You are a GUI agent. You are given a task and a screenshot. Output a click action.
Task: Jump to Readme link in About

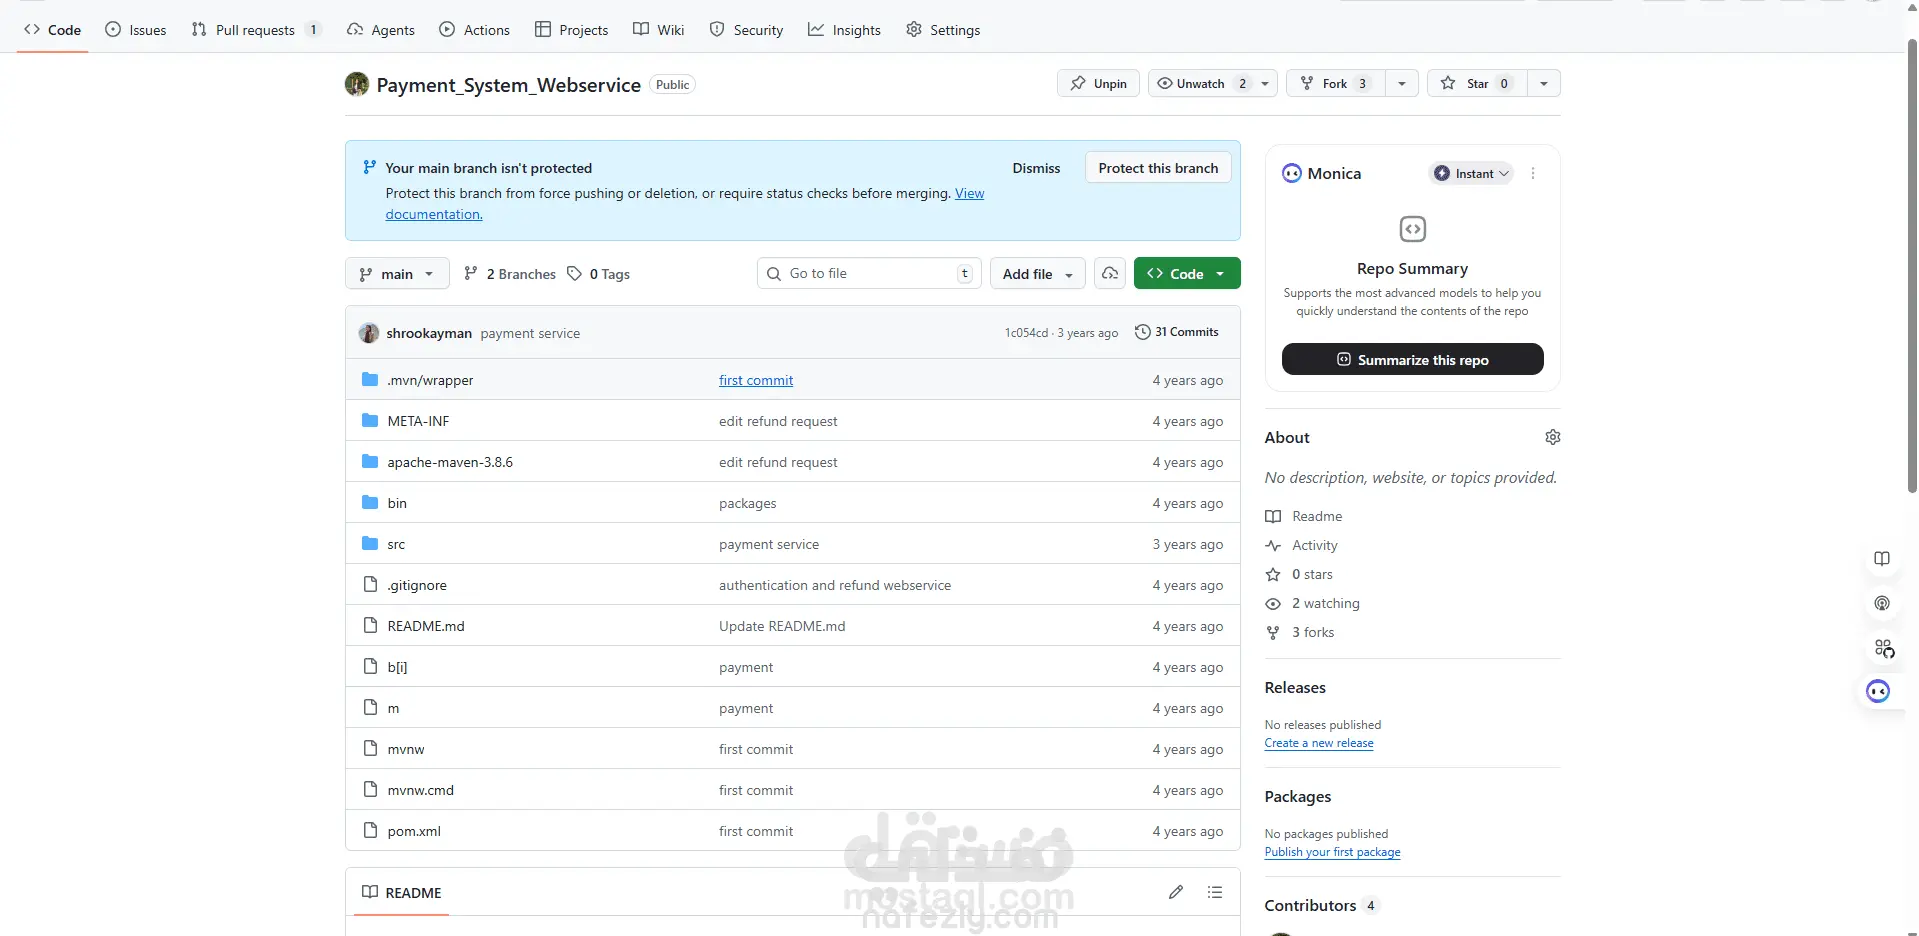(x=1304, y=516)
